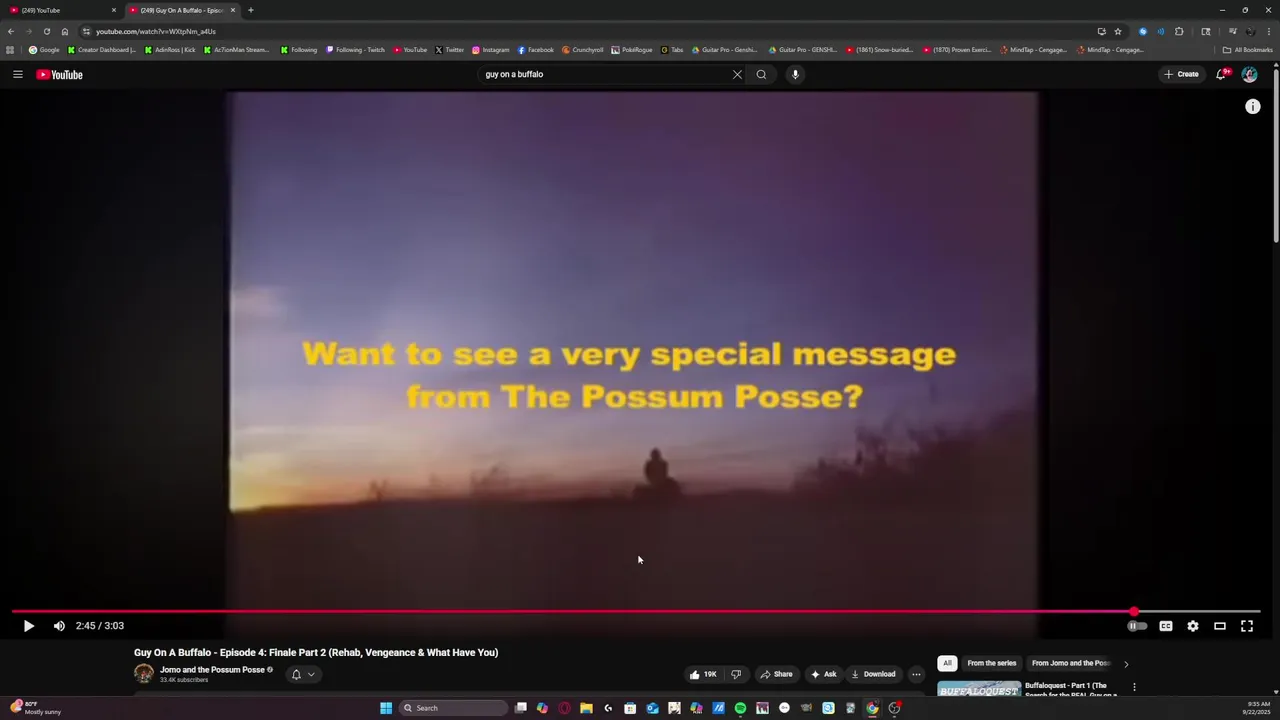Open a new browser tab
Image resolution: width=1280 pixels, height=720 pixels.
point(250,10)
